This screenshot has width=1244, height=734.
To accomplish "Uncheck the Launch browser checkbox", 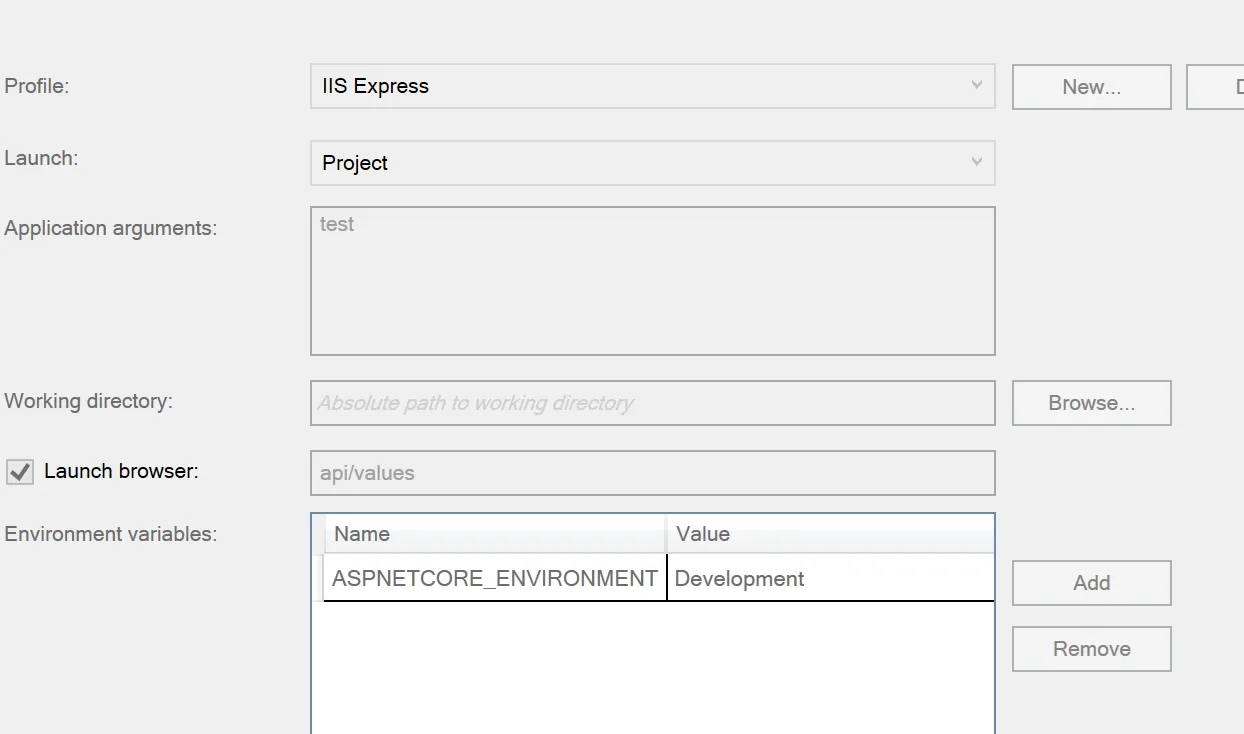I will point(20,472).
